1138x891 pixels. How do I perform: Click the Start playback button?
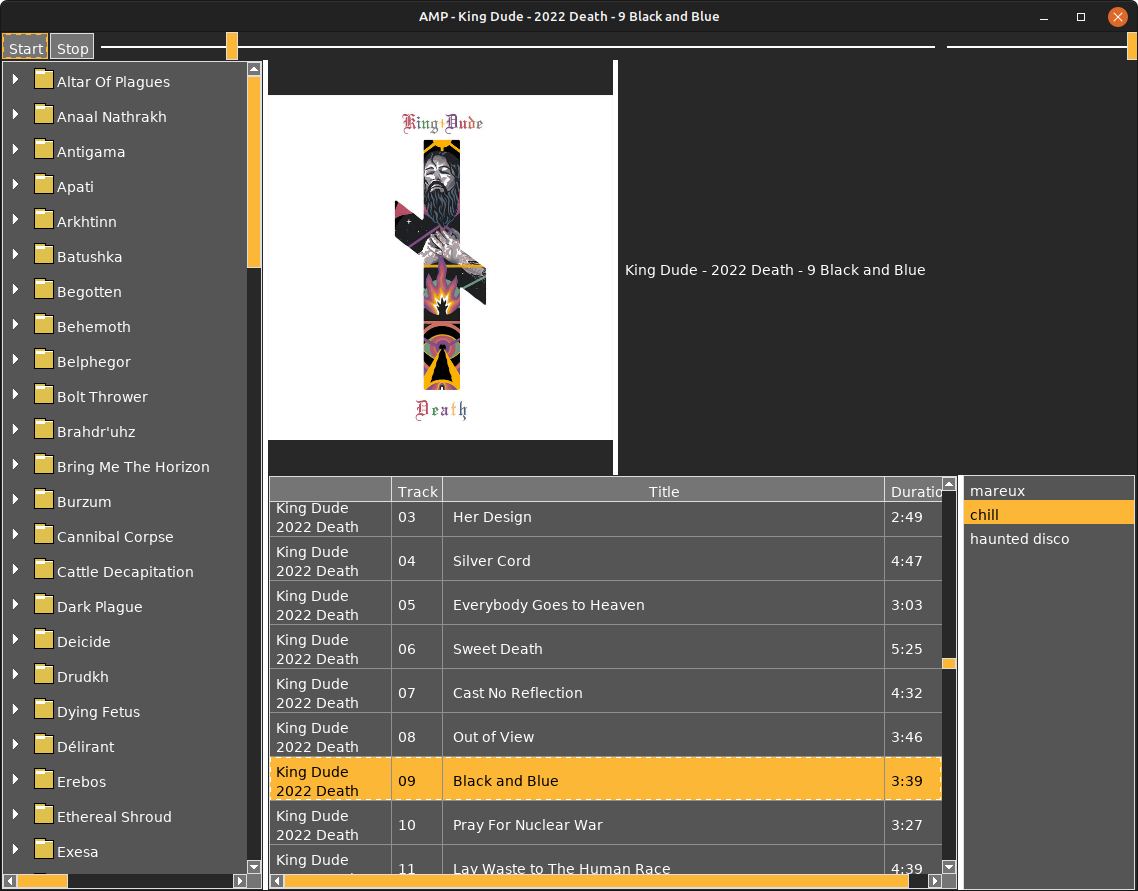(25, 48)
